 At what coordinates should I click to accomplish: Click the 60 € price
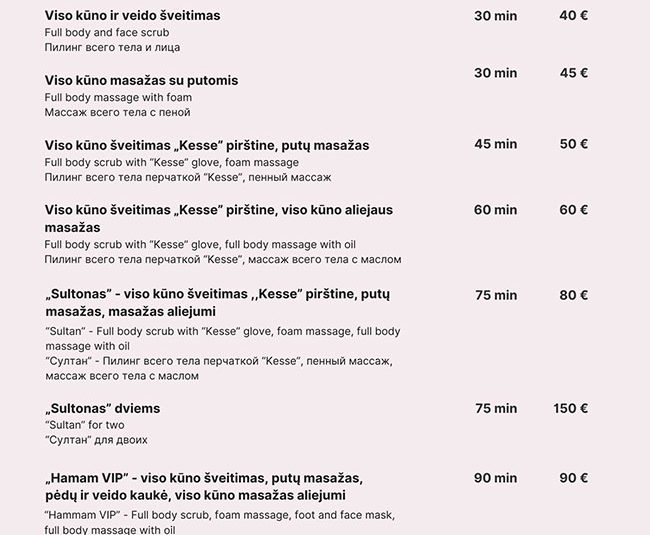pyautogui.click(x=574, y=210)
